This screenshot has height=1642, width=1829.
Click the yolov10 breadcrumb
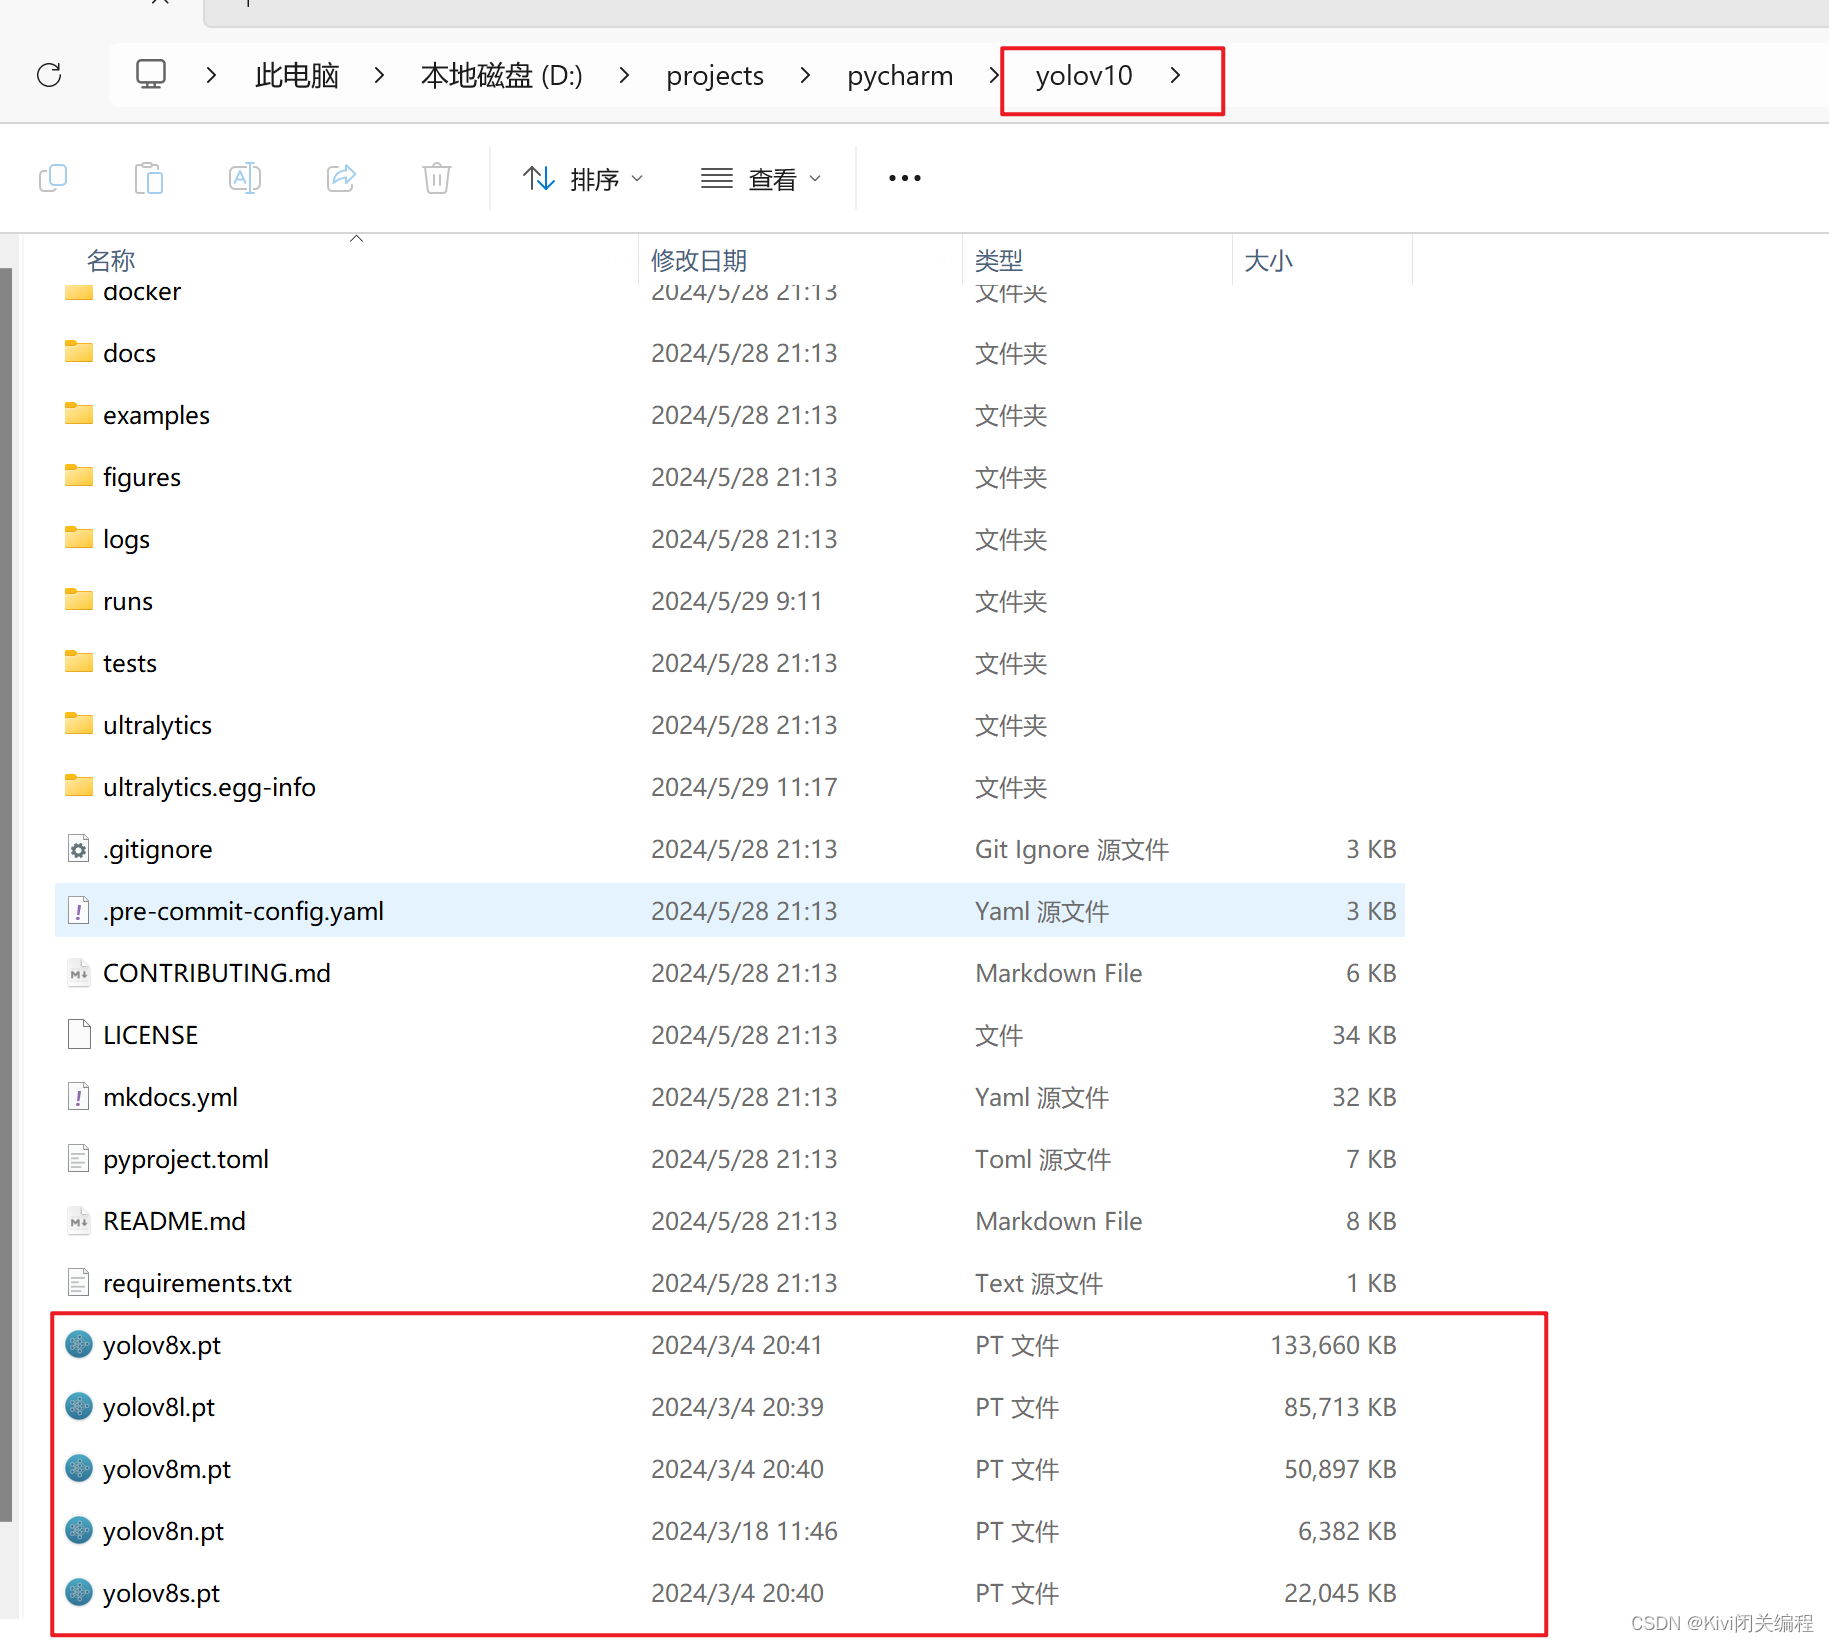click(x=1084, y=75)
